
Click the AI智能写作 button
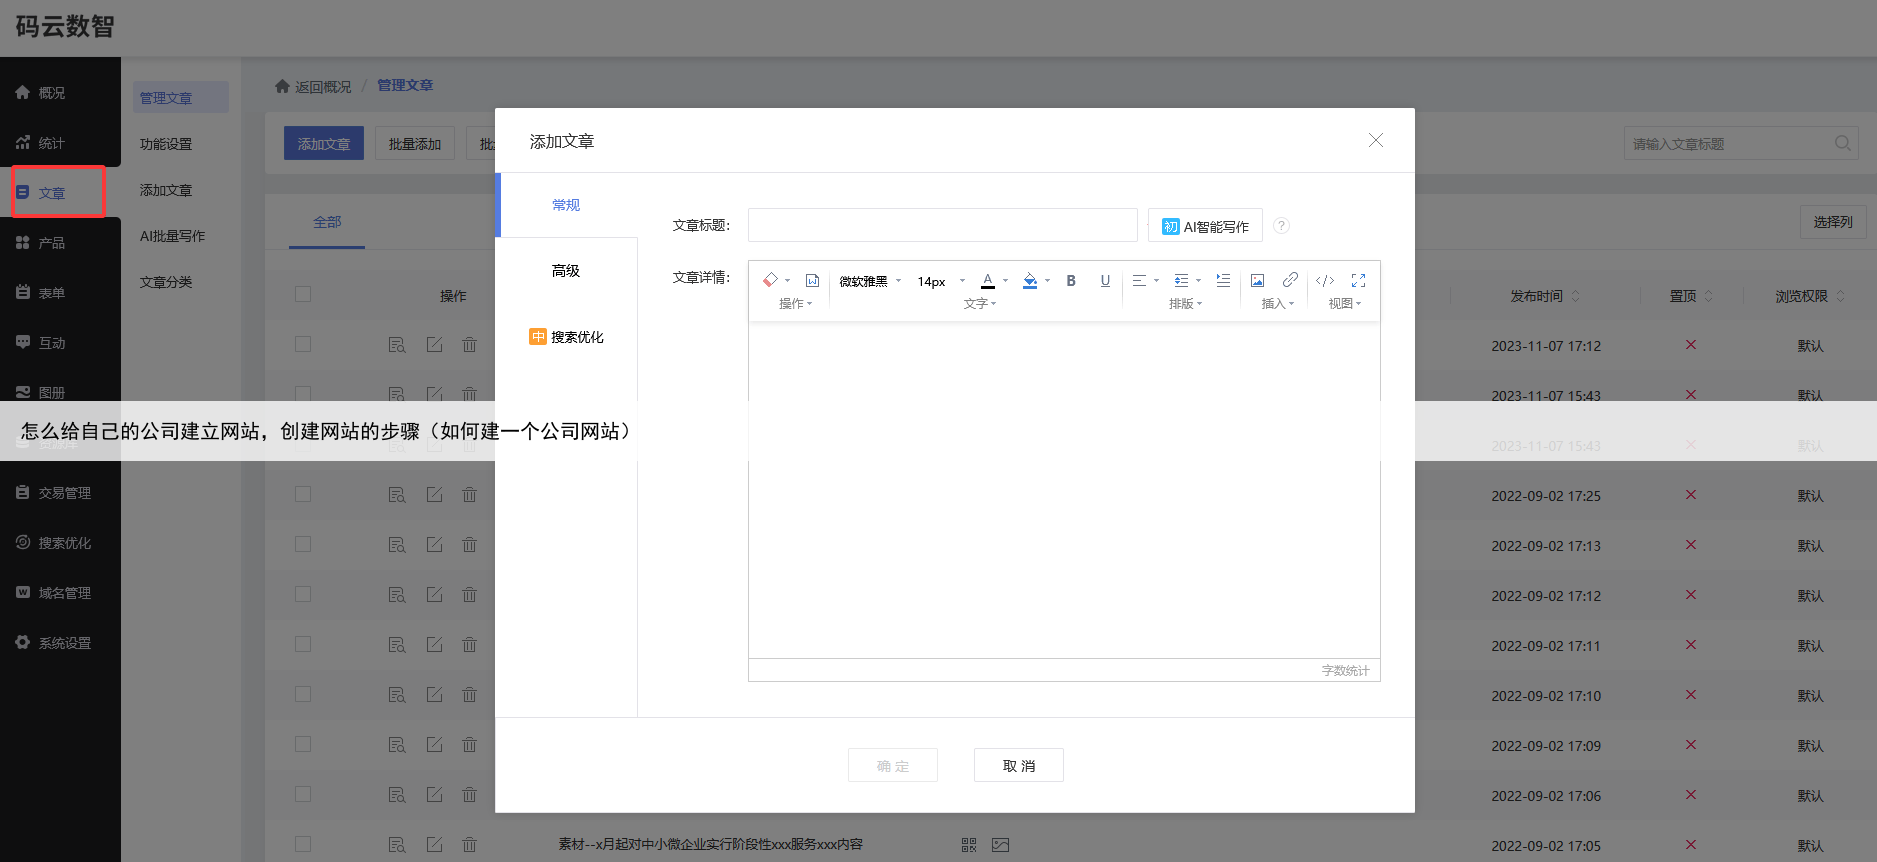point(1205,227)
